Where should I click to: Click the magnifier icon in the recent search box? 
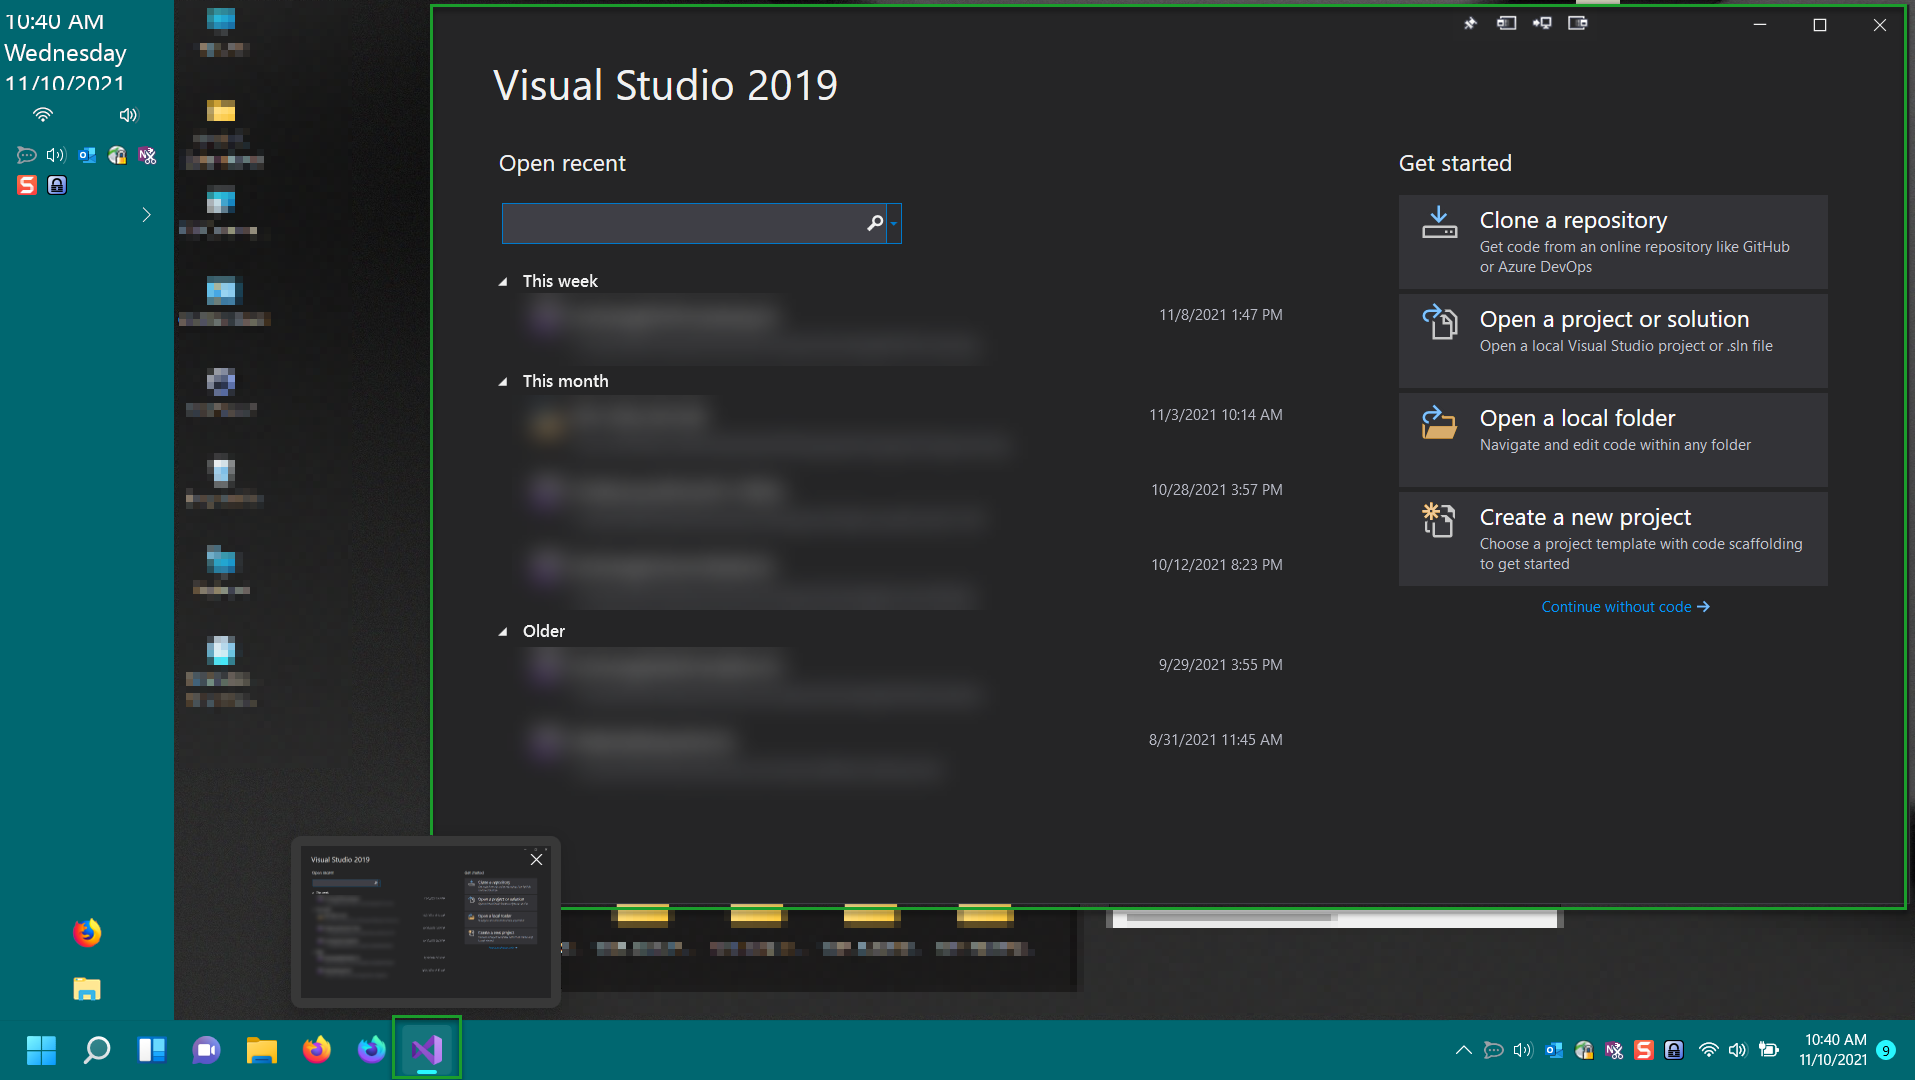pyautogui.click(x=875, y=223)
